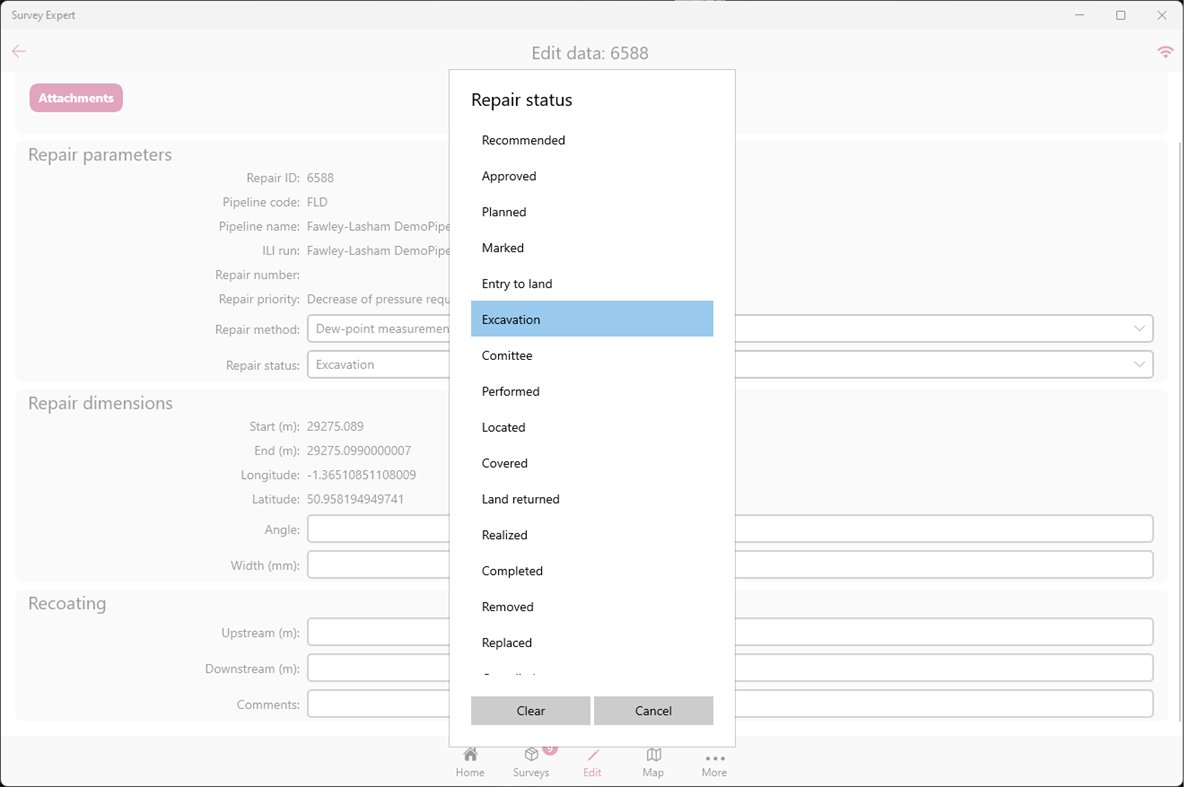Maximize the Survey Expert window

(1121, 15)
